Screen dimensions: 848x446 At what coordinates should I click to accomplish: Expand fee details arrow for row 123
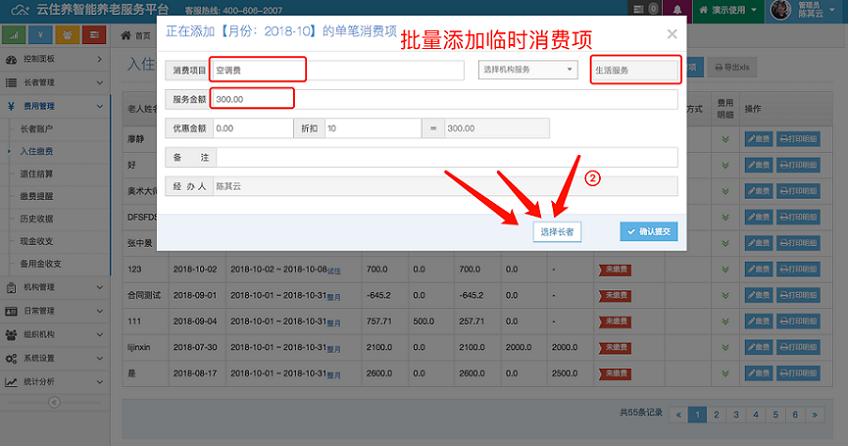[x=726, y=269]
